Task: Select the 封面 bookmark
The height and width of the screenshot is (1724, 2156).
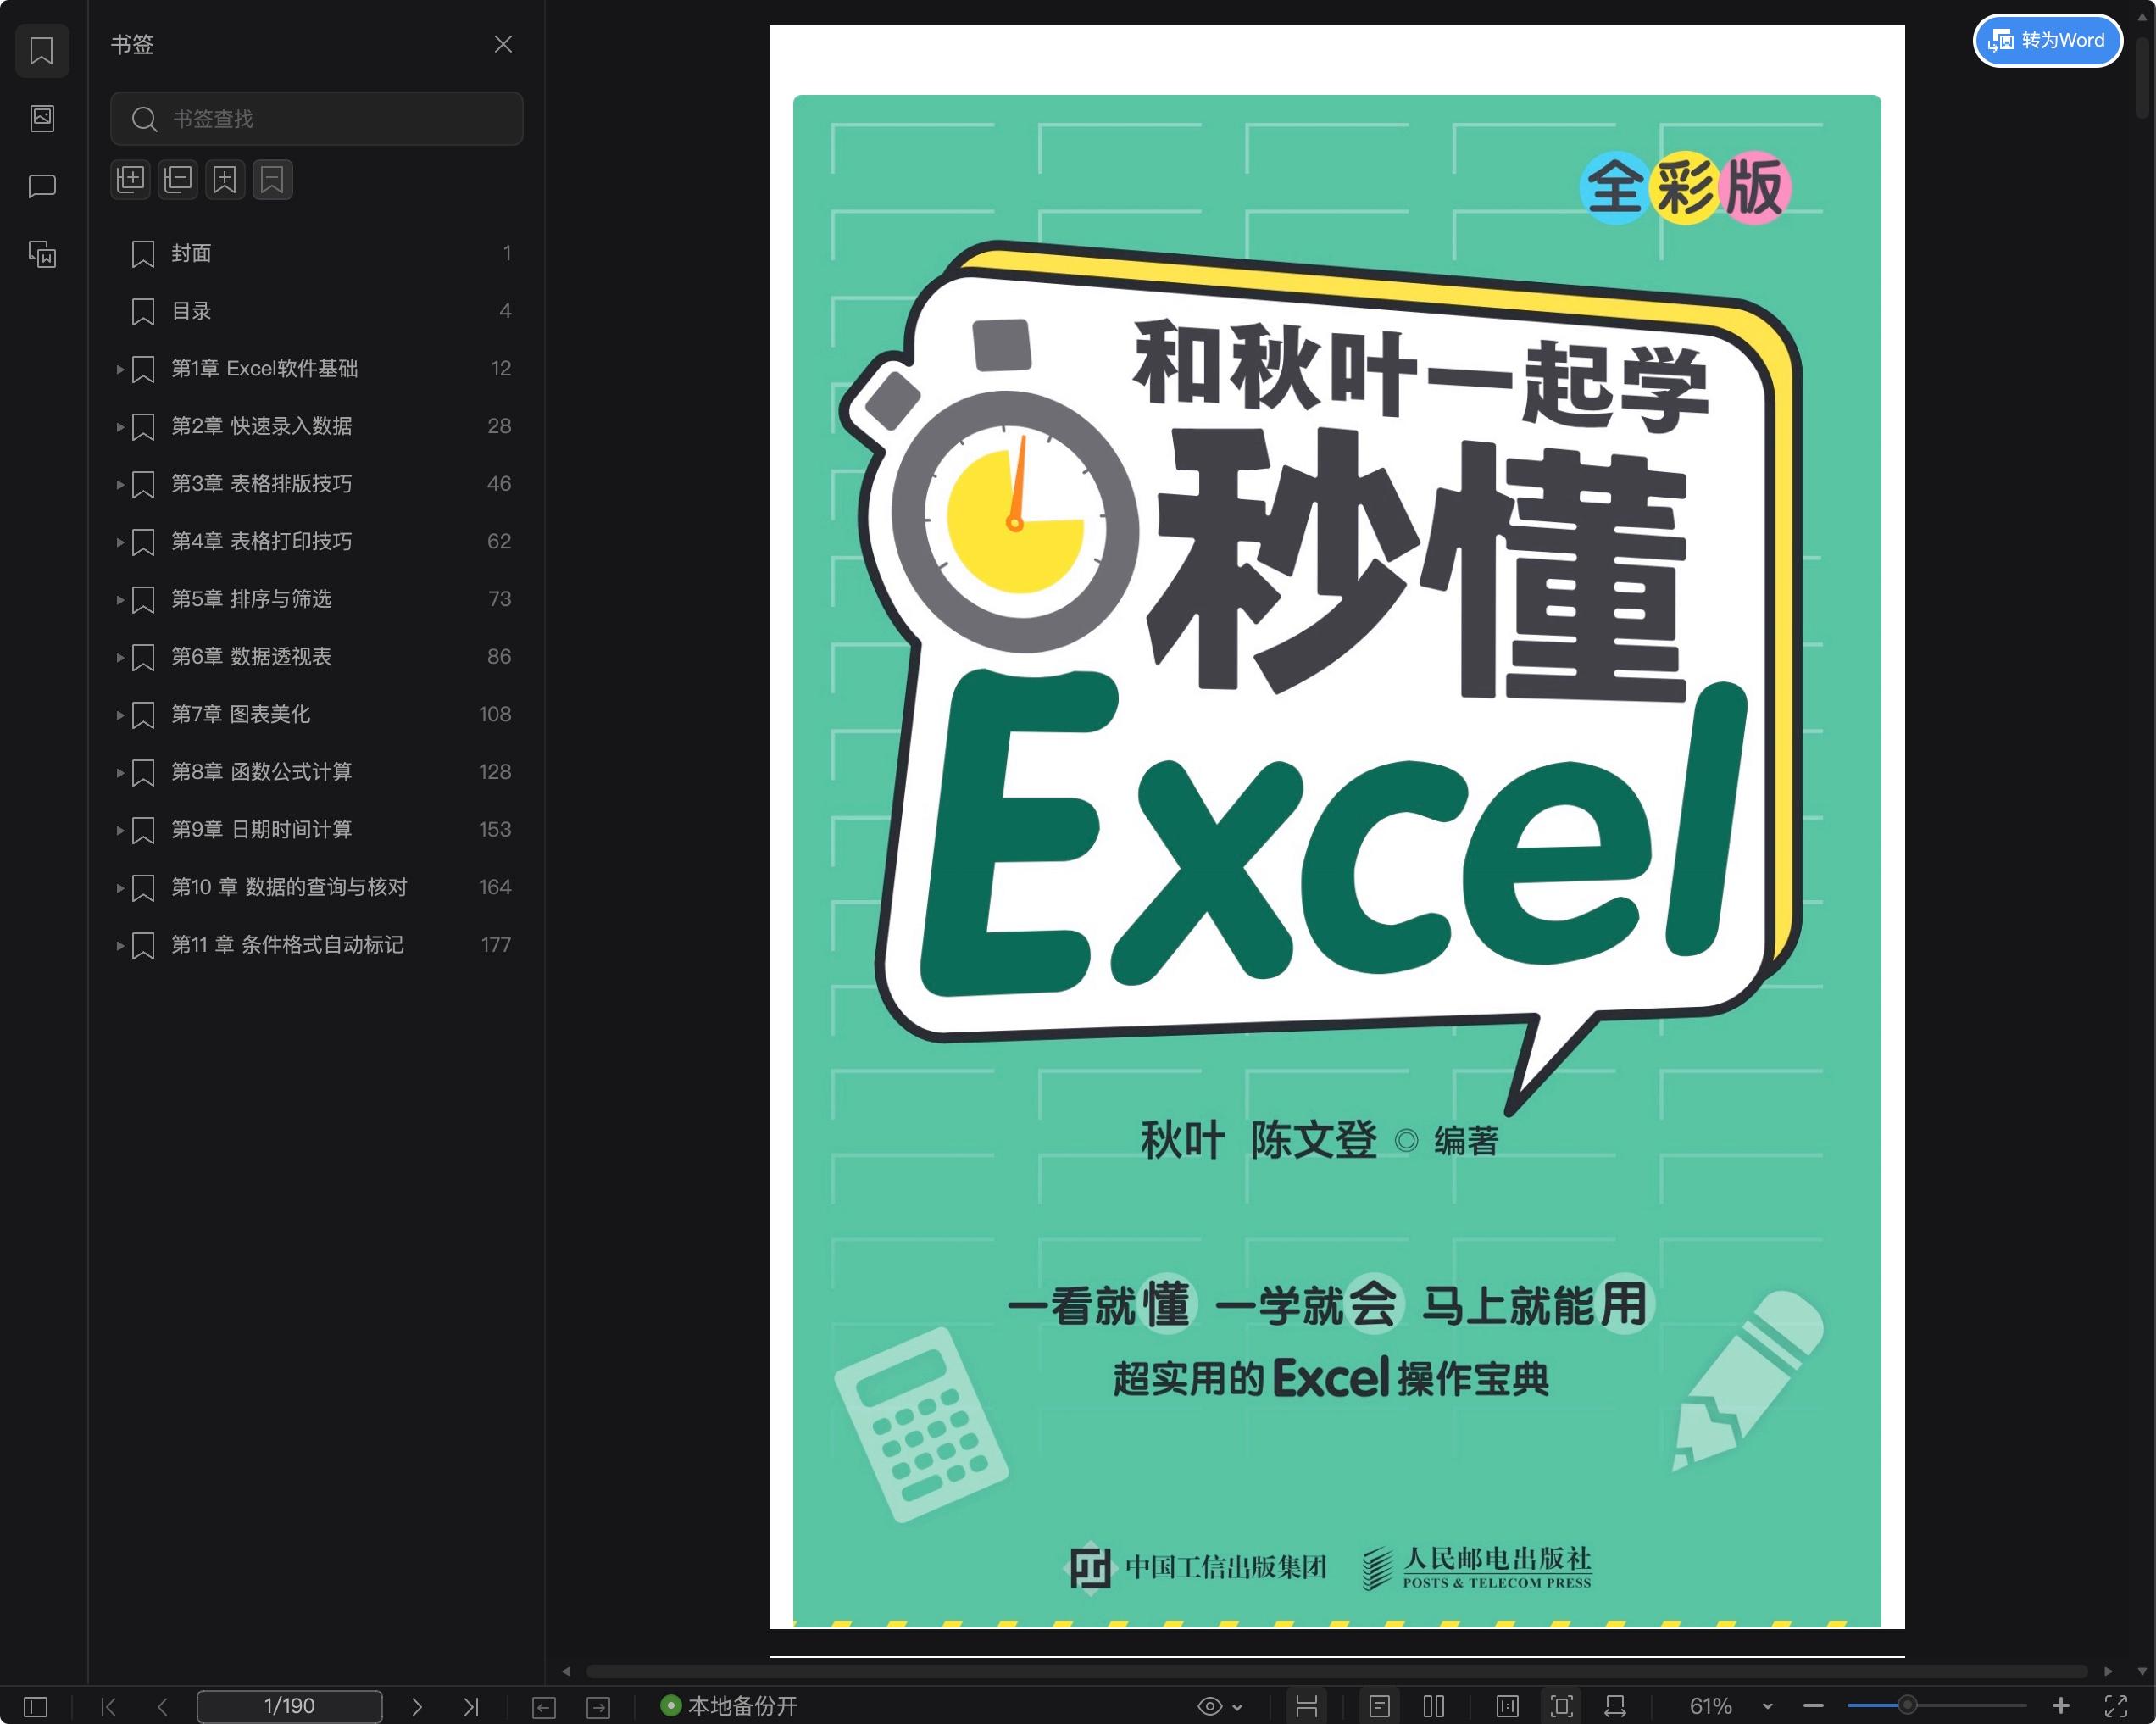Action: [316, 253]
